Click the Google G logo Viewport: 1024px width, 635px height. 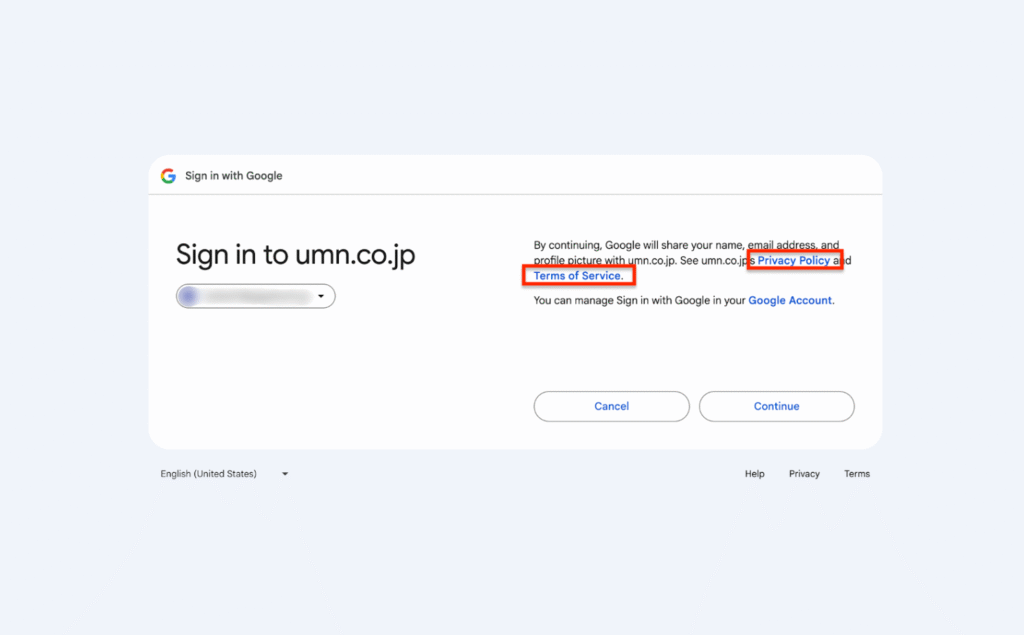coord(168,176)
